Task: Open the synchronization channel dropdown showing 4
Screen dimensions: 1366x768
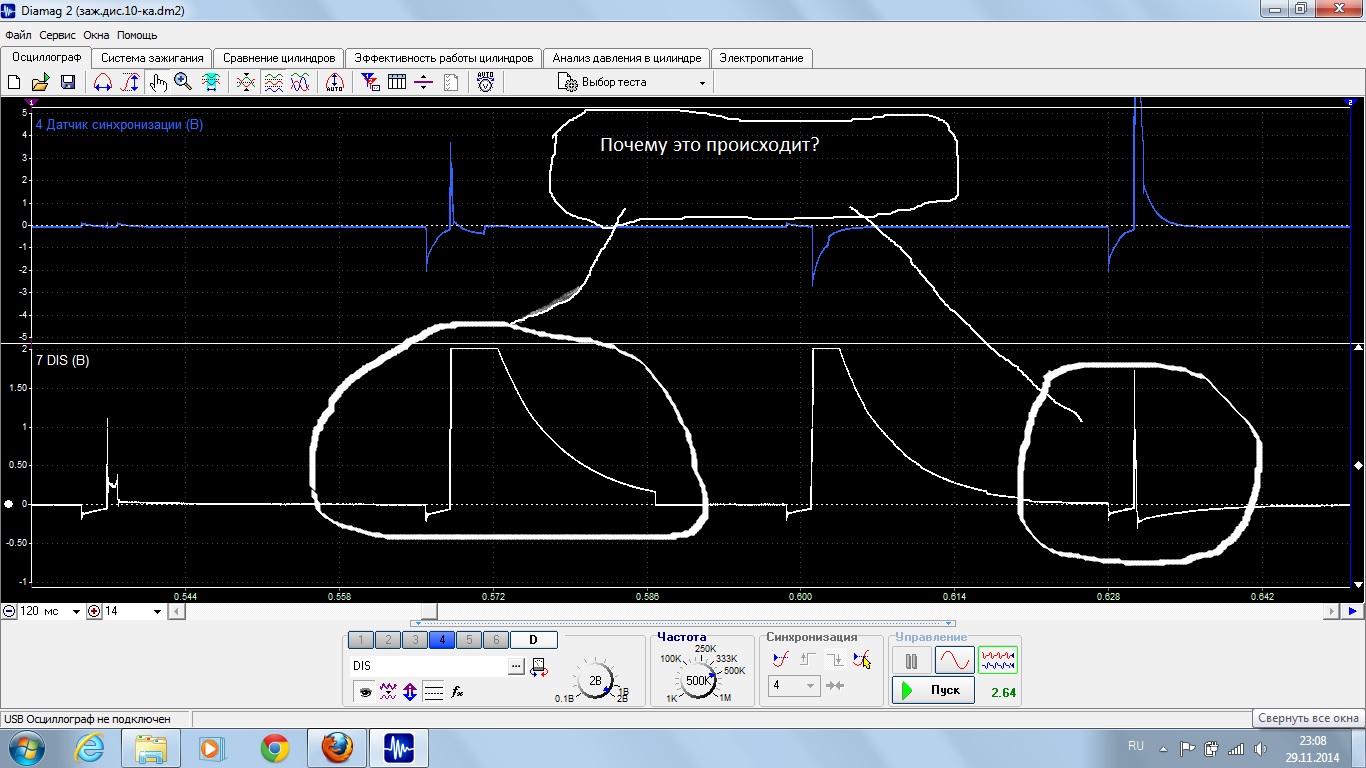Action: pyautogui.click(x=794, y=685)
